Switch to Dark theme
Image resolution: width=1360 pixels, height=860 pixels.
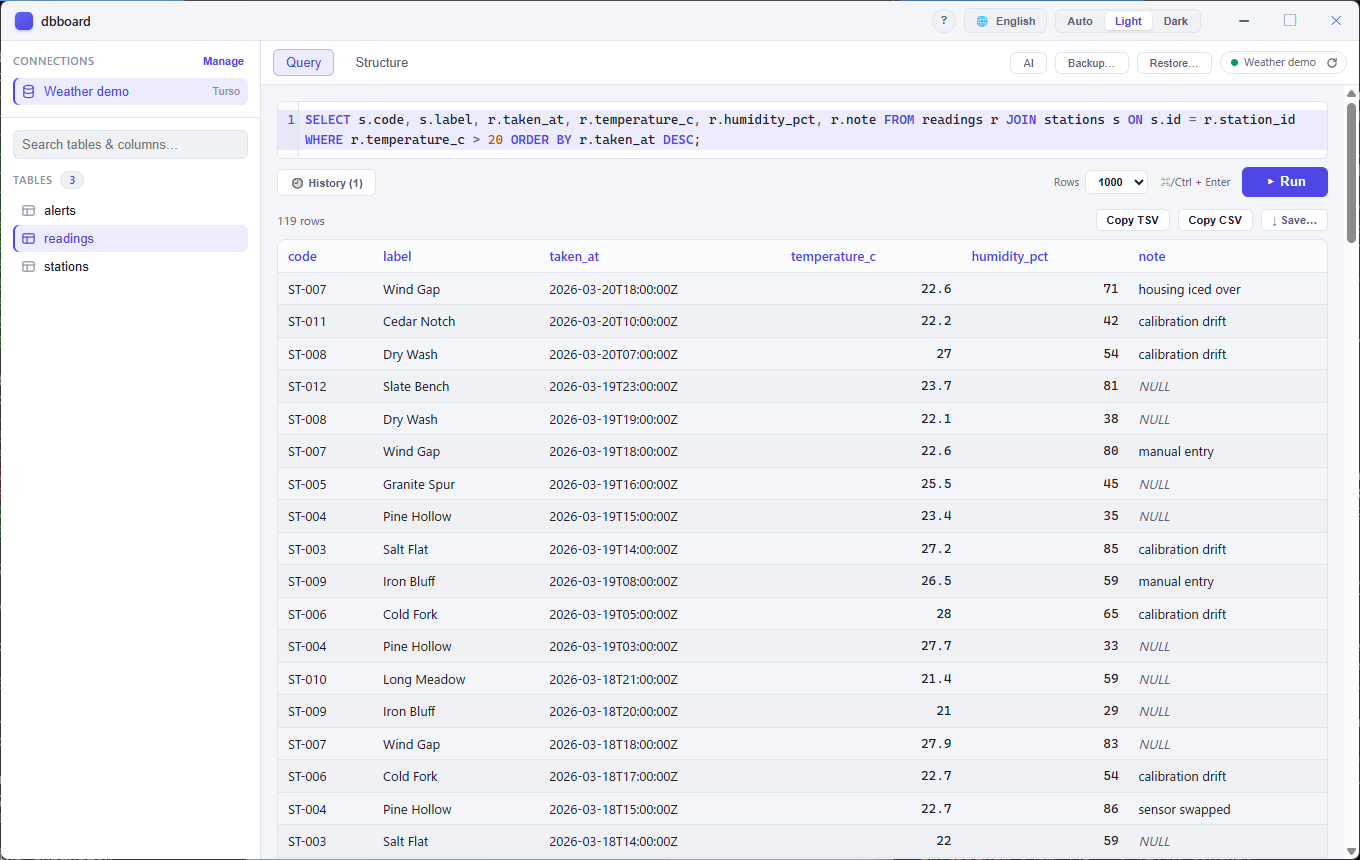1176,21
